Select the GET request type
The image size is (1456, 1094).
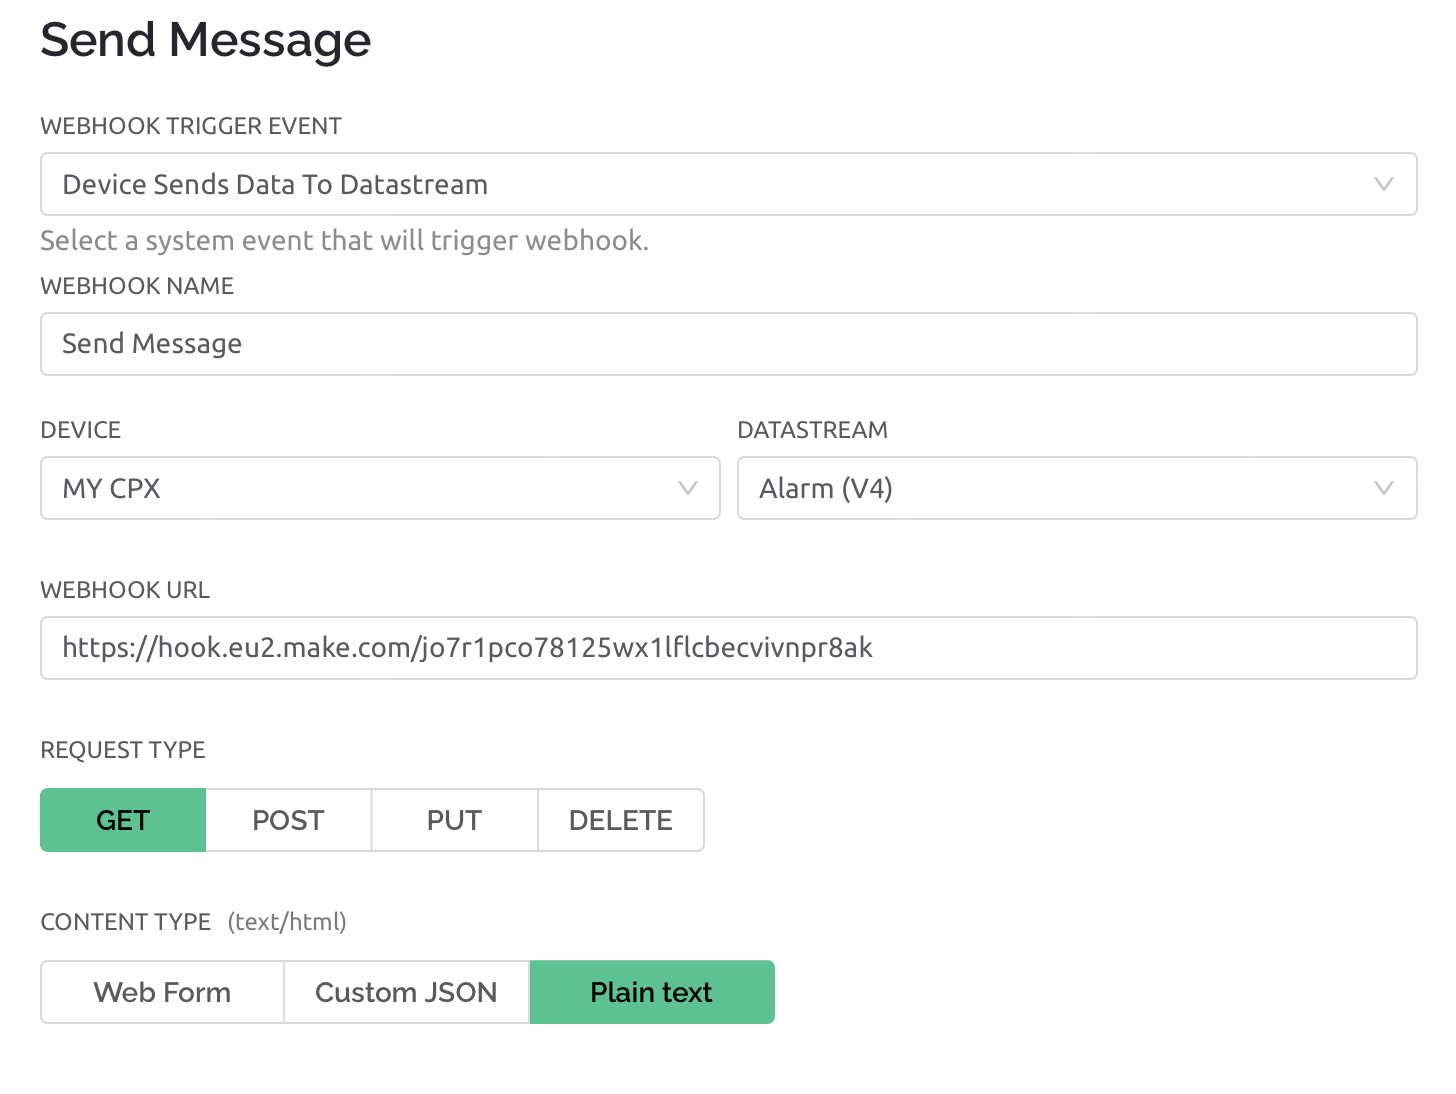pos(123,820)
